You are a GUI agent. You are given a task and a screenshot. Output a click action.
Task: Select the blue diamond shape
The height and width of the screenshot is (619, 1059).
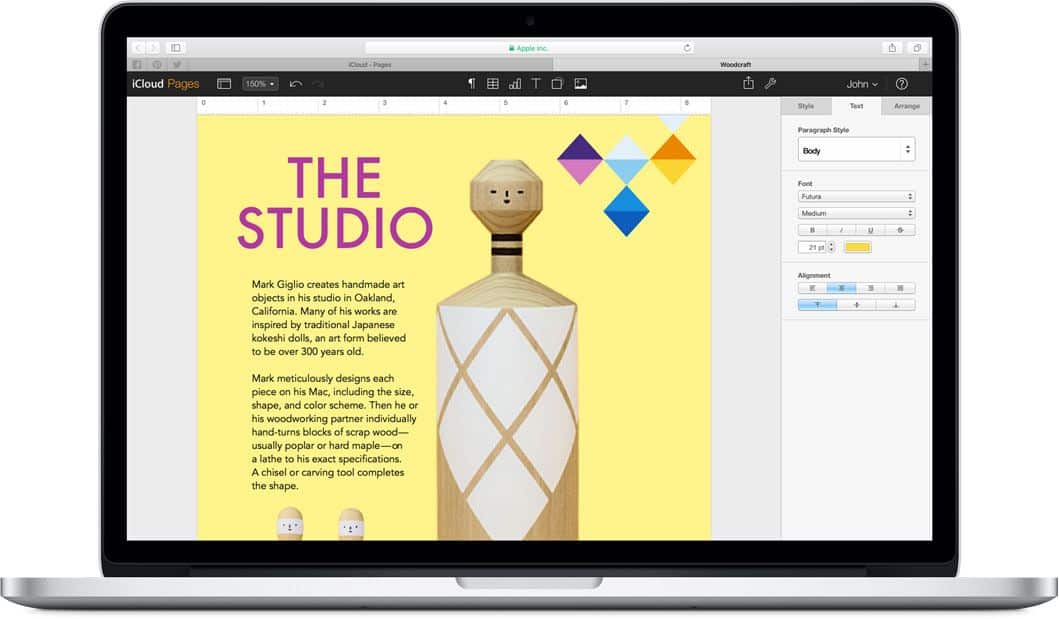626,211
